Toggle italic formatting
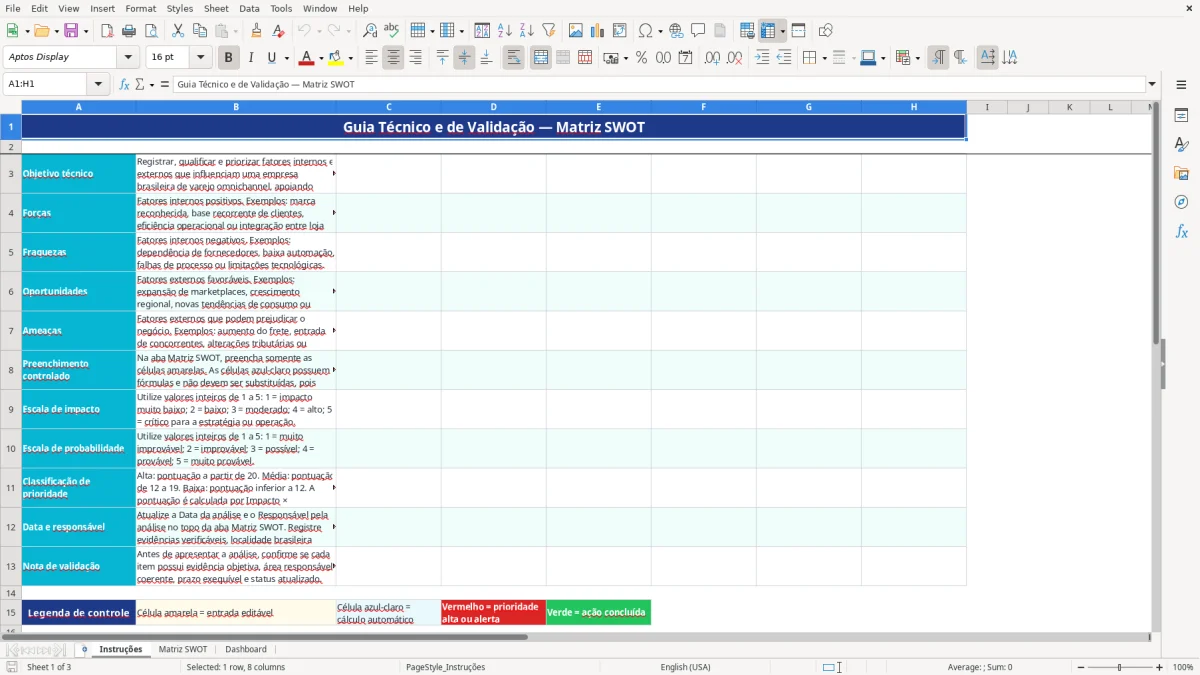Image resolution: width=1200 pixels, height=675 pixels. (251, 57)
